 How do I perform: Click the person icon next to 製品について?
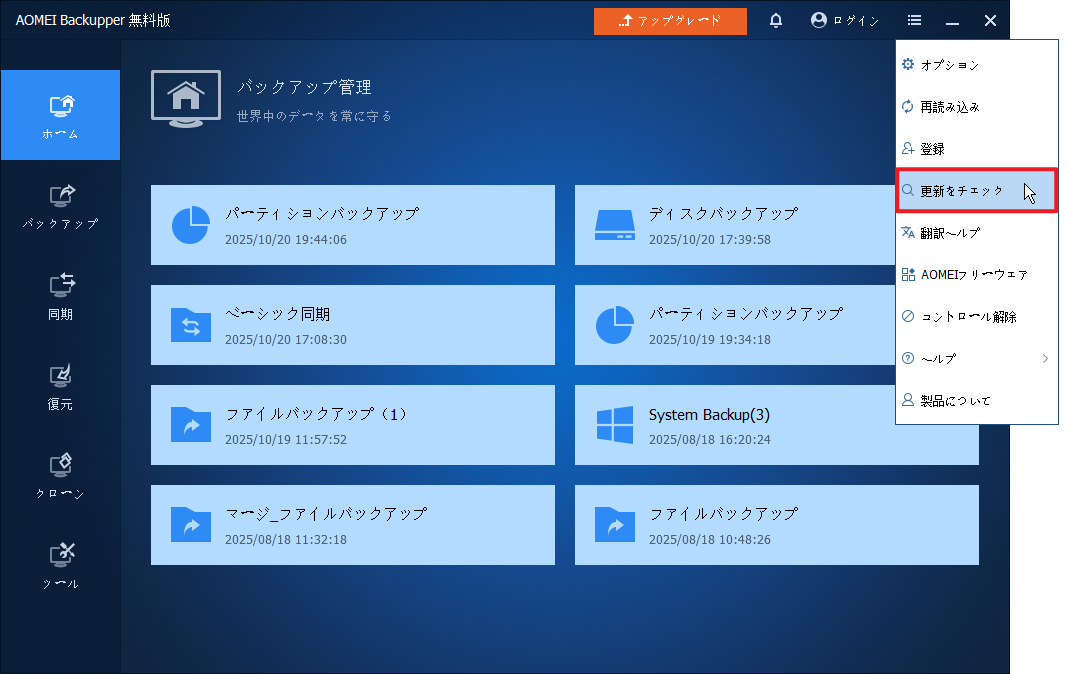pyautogui.click(x=908, y=400)
